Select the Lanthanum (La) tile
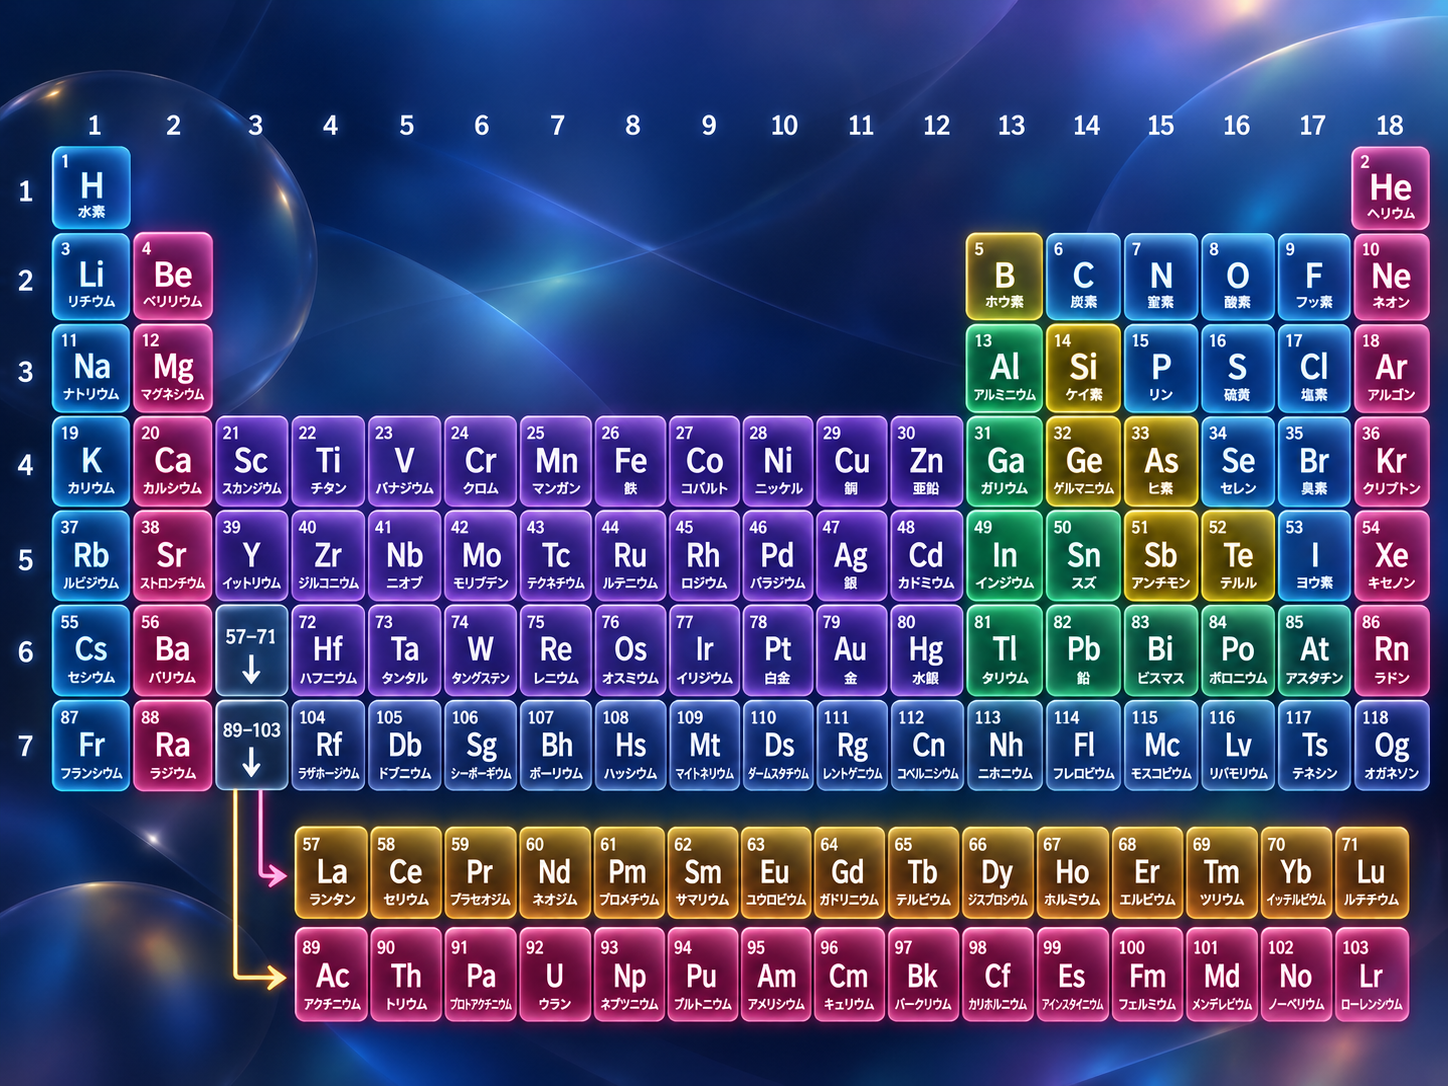 pyautogui.click(x=331, y=872)
